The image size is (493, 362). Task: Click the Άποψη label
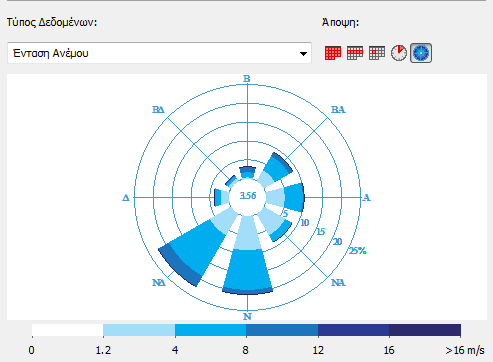coord(340,23)
